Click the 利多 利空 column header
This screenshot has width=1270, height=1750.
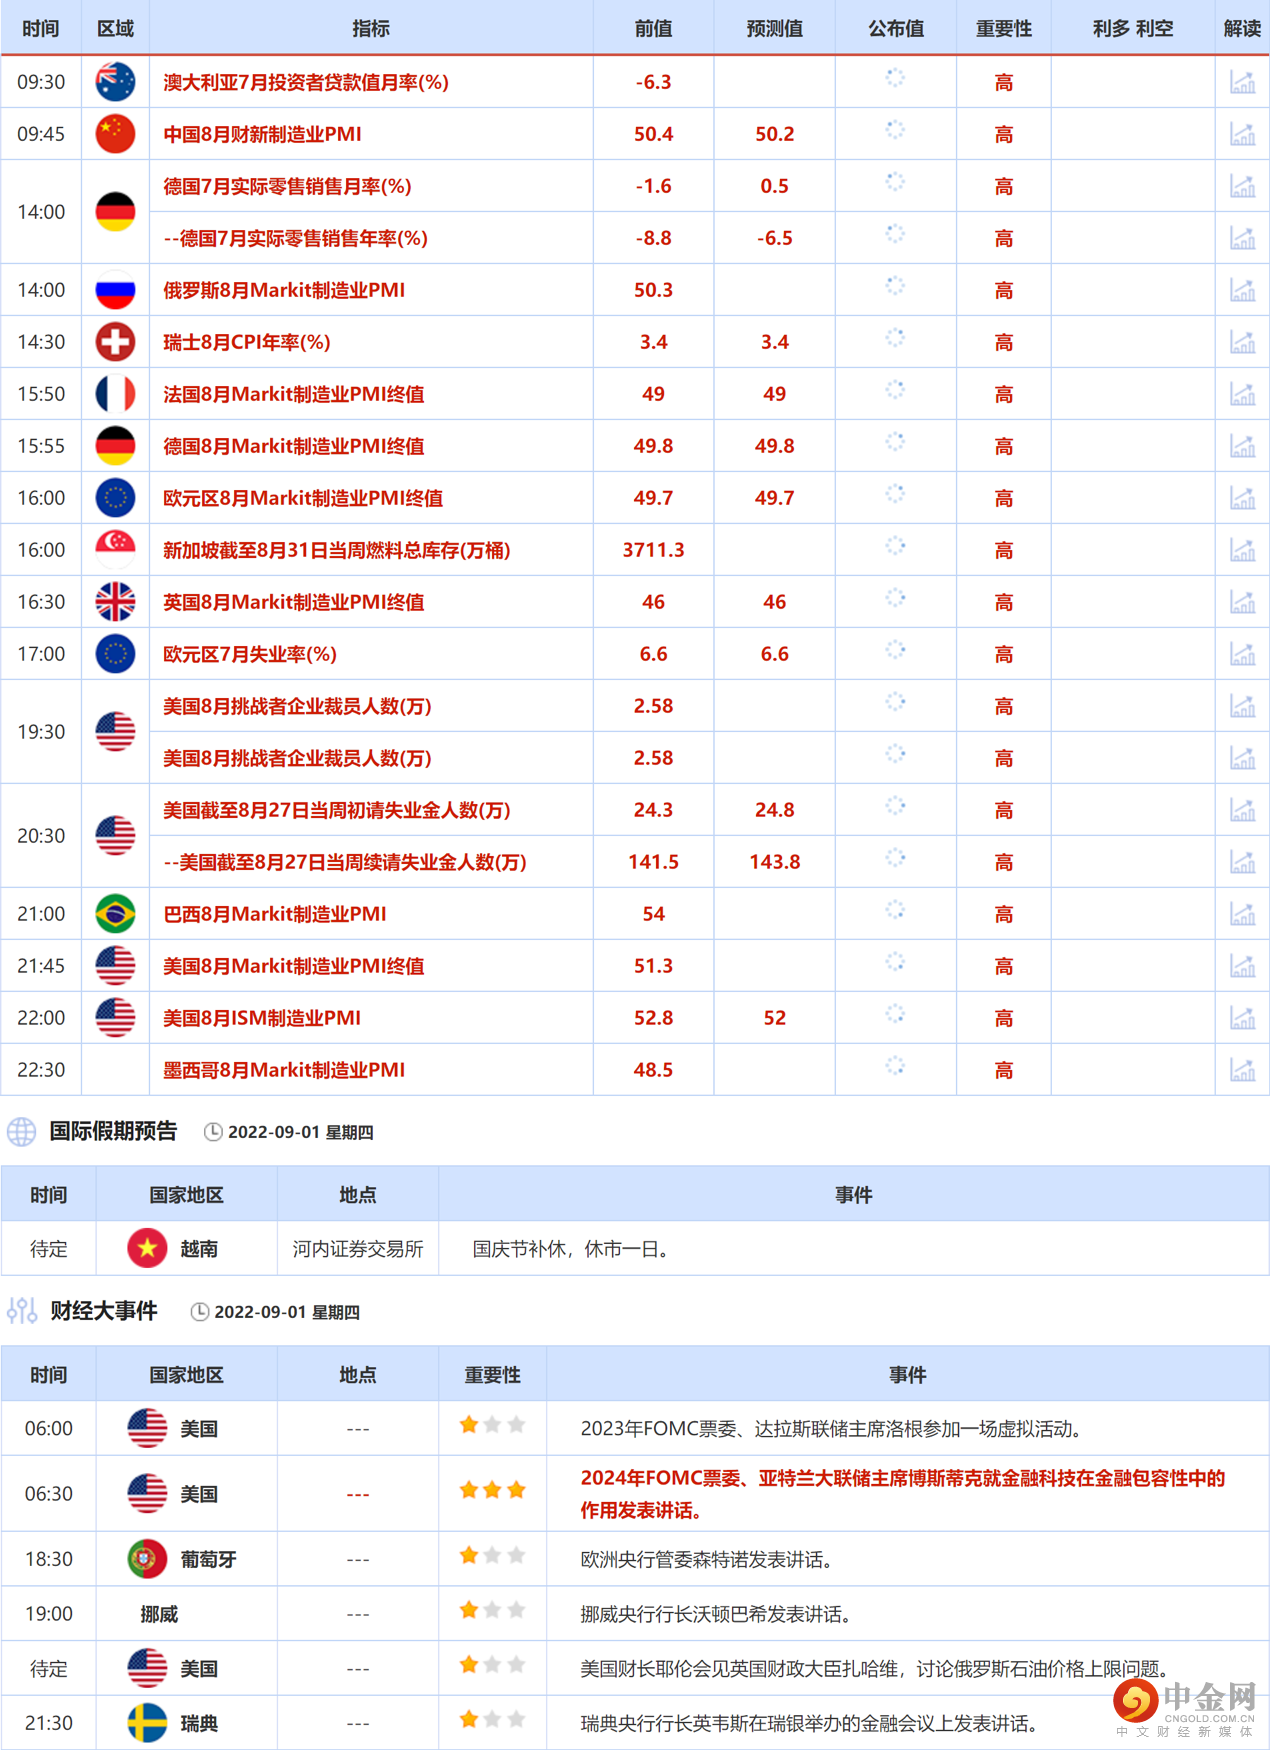(x=1133, y=28)
